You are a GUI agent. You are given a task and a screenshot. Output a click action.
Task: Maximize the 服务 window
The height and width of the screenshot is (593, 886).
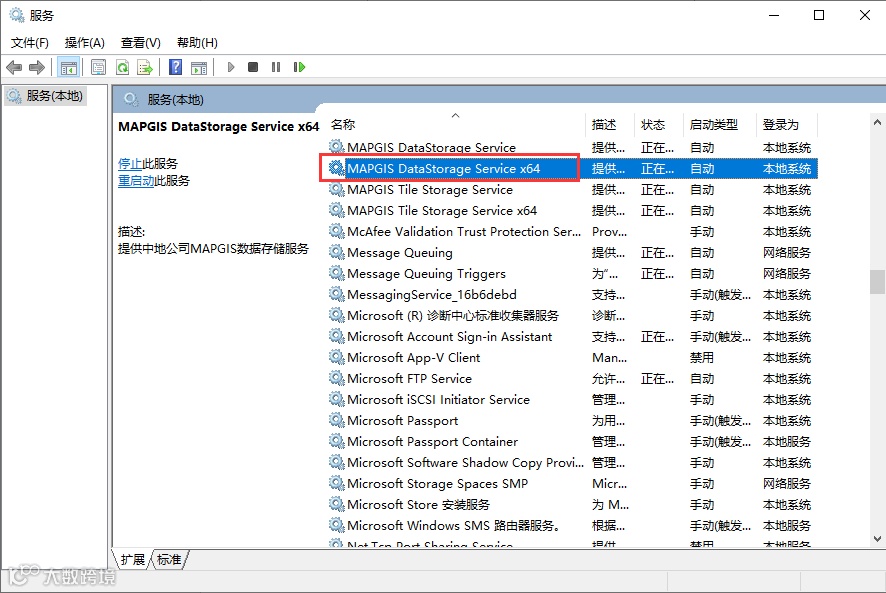(819, 15)
